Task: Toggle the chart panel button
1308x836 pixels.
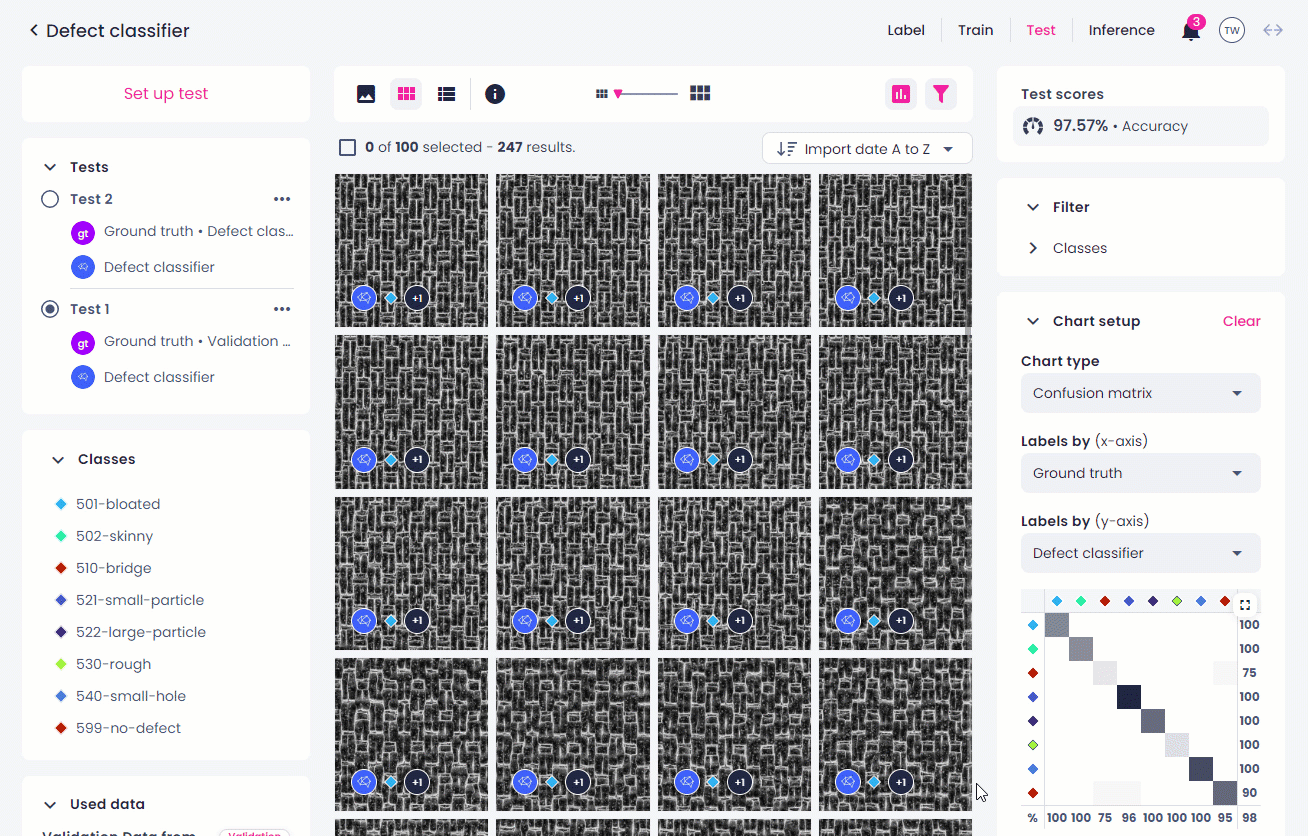Action: coord(901,94)
